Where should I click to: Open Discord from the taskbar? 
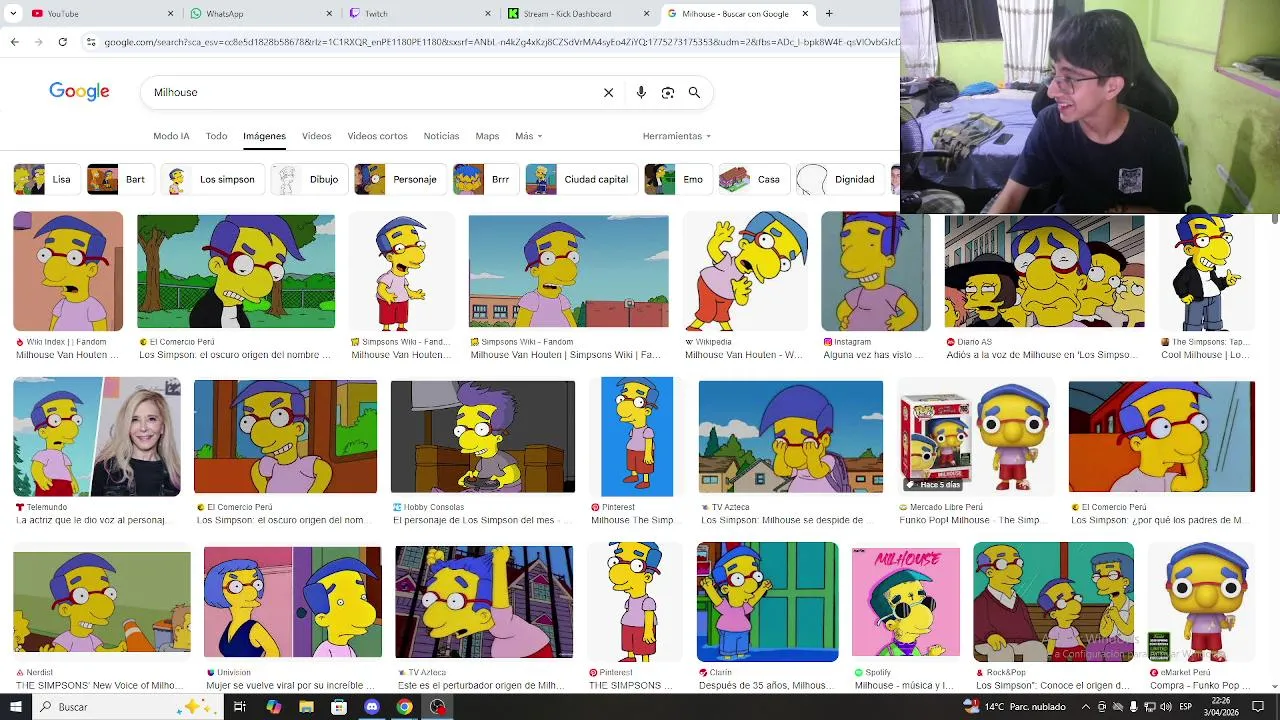pyautogui.click(x=372, y=707)
